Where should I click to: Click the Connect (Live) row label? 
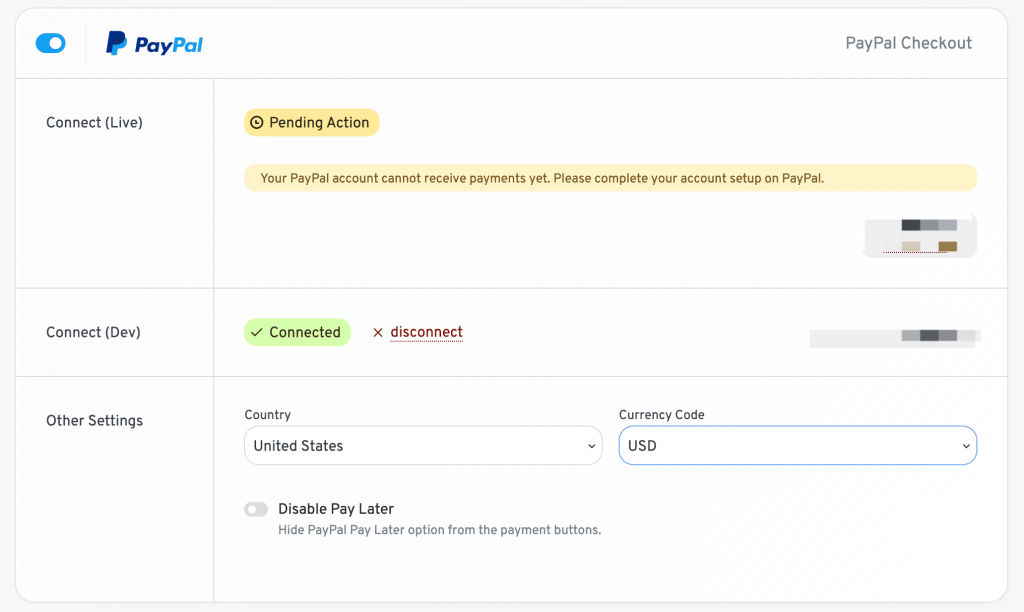pos(94,123)
